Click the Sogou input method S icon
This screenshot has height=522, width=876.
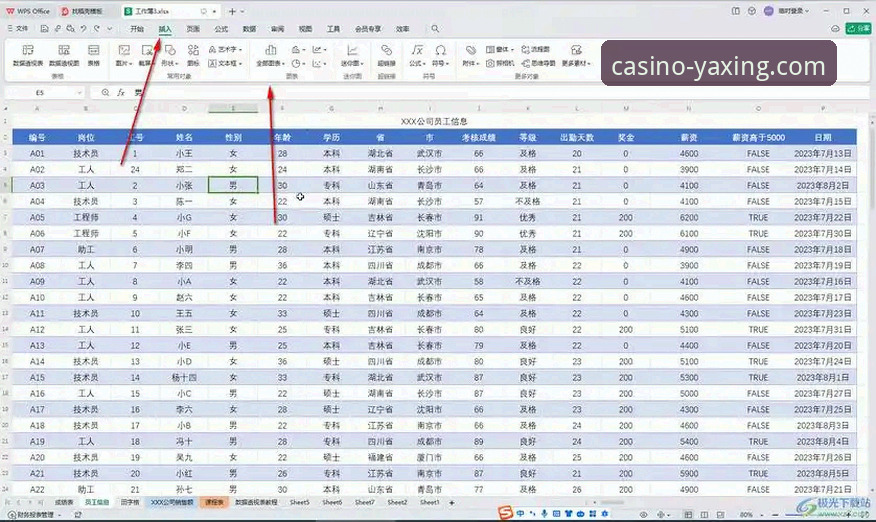click(x=505, y=512)
